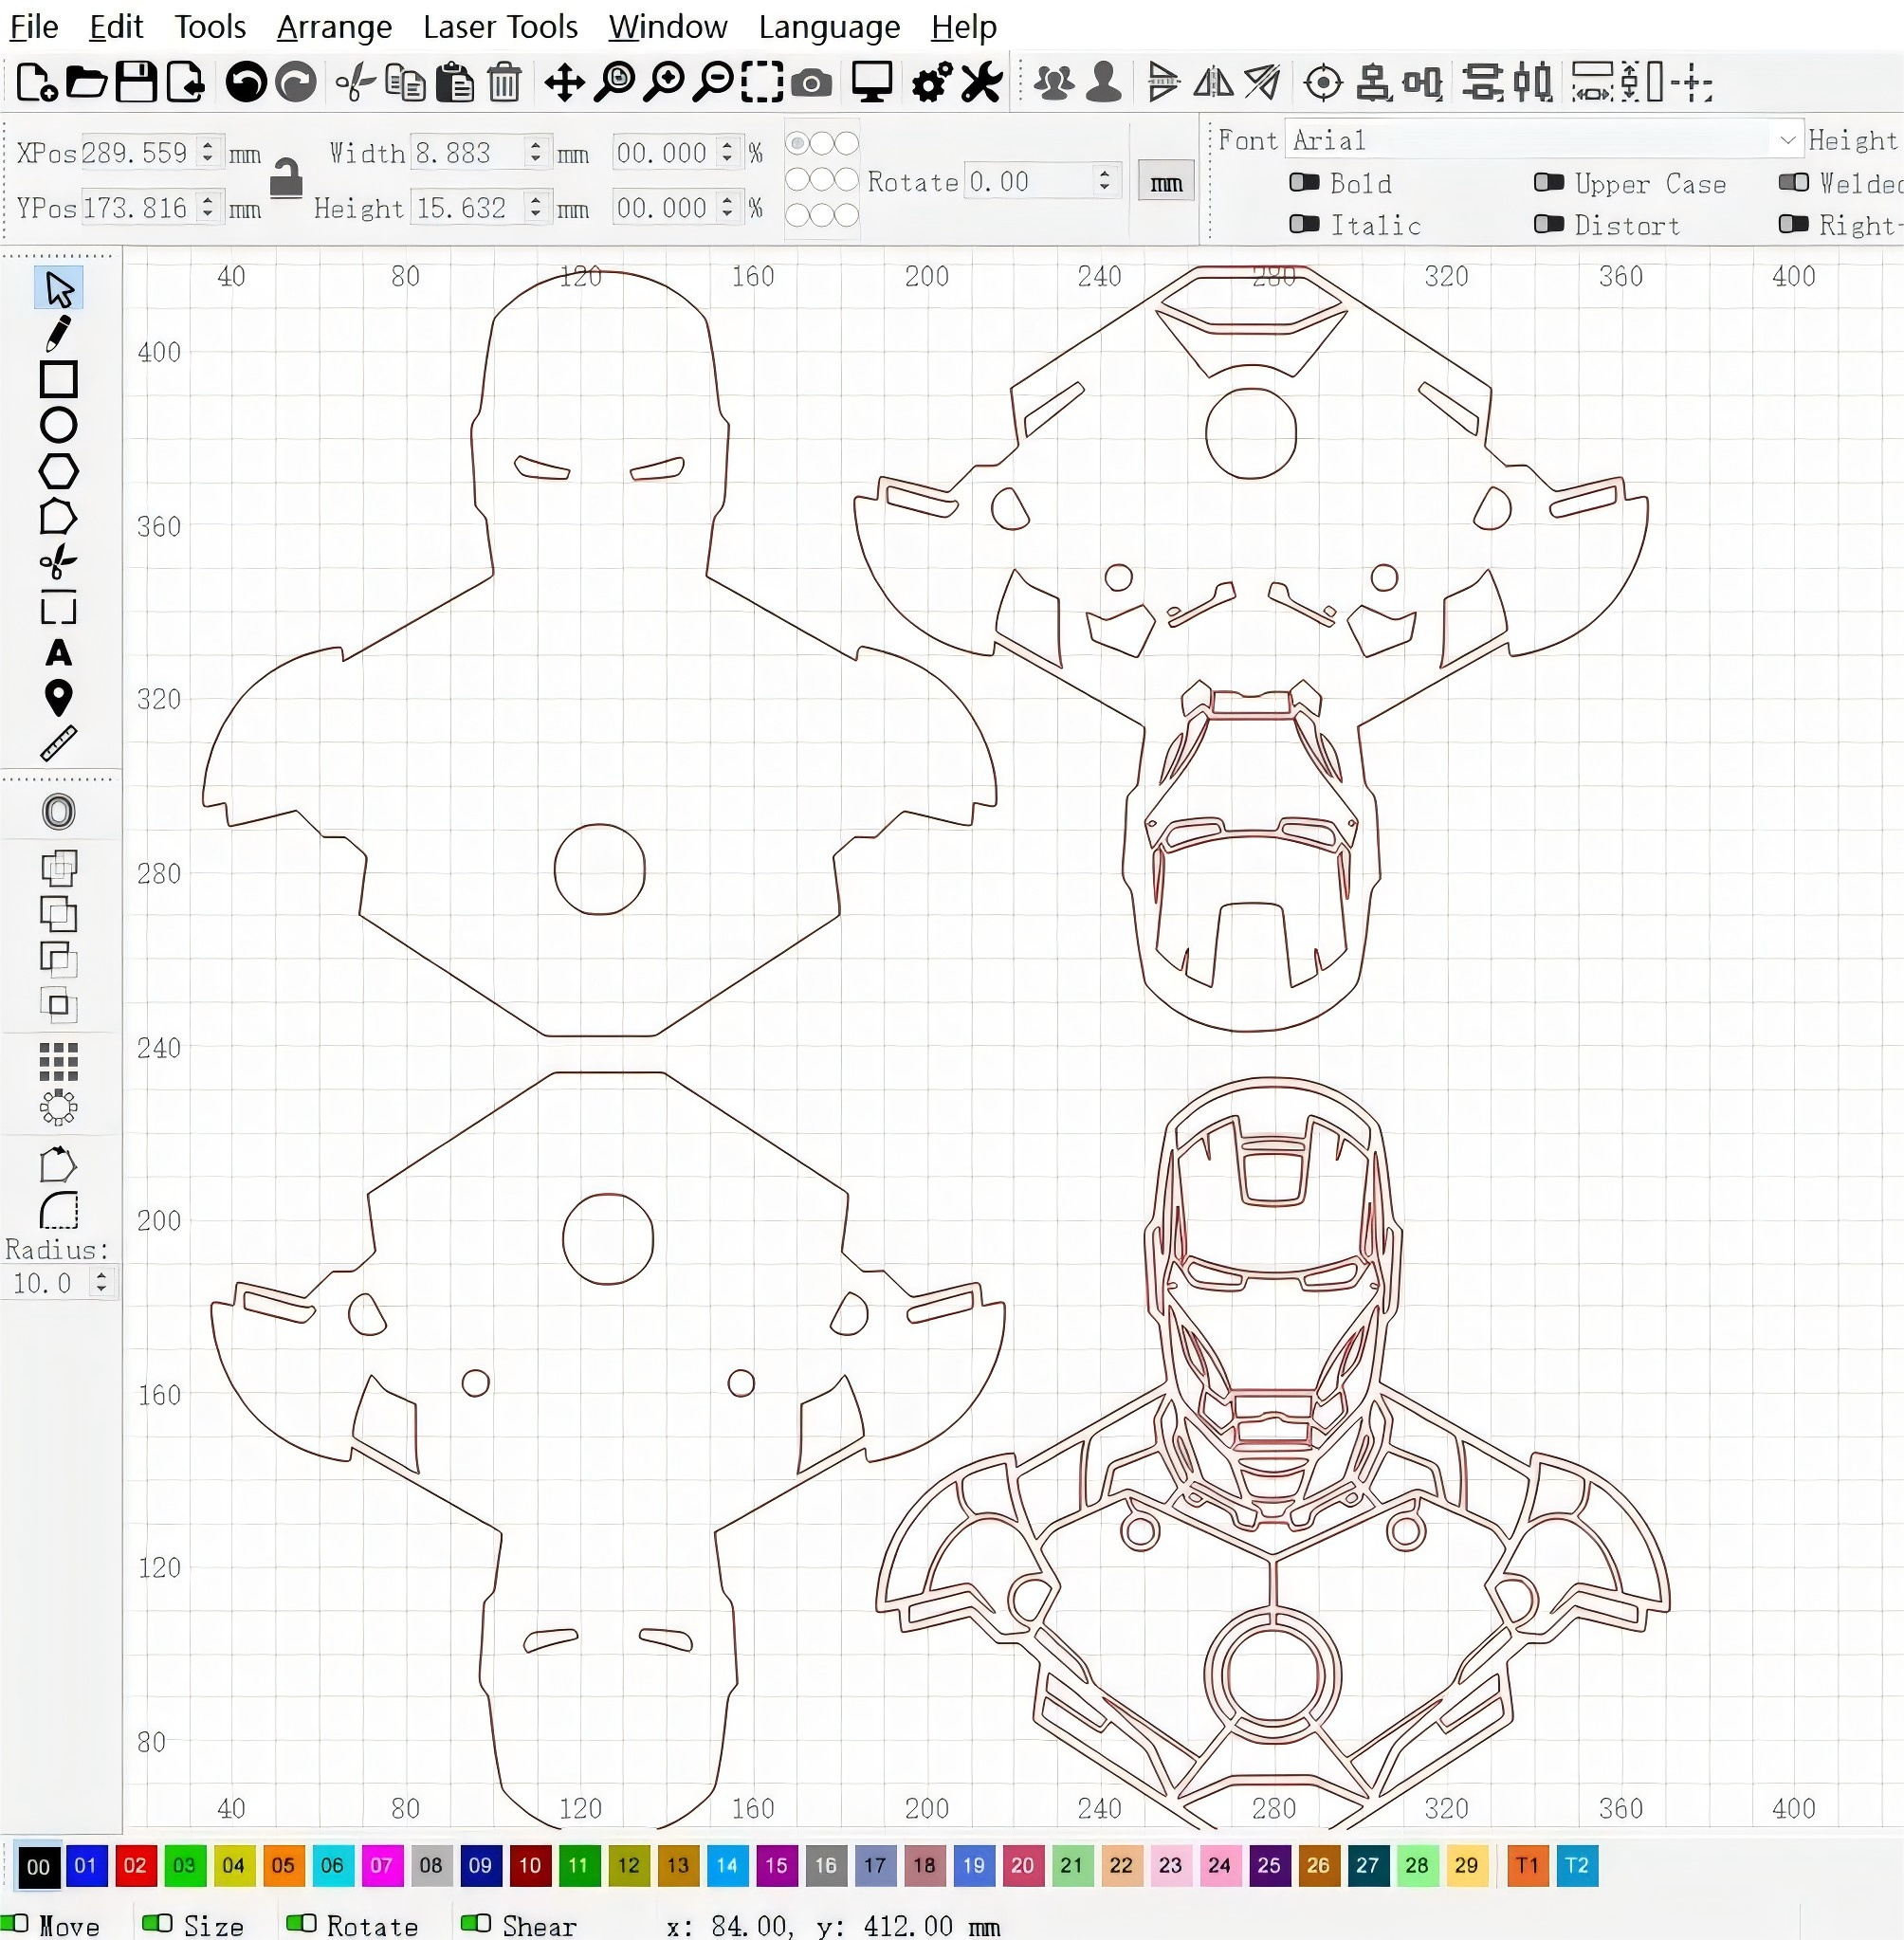Toggle the Shear lock switch
Screen dimensions: 1904x1940
click(x=476, y=1922)
